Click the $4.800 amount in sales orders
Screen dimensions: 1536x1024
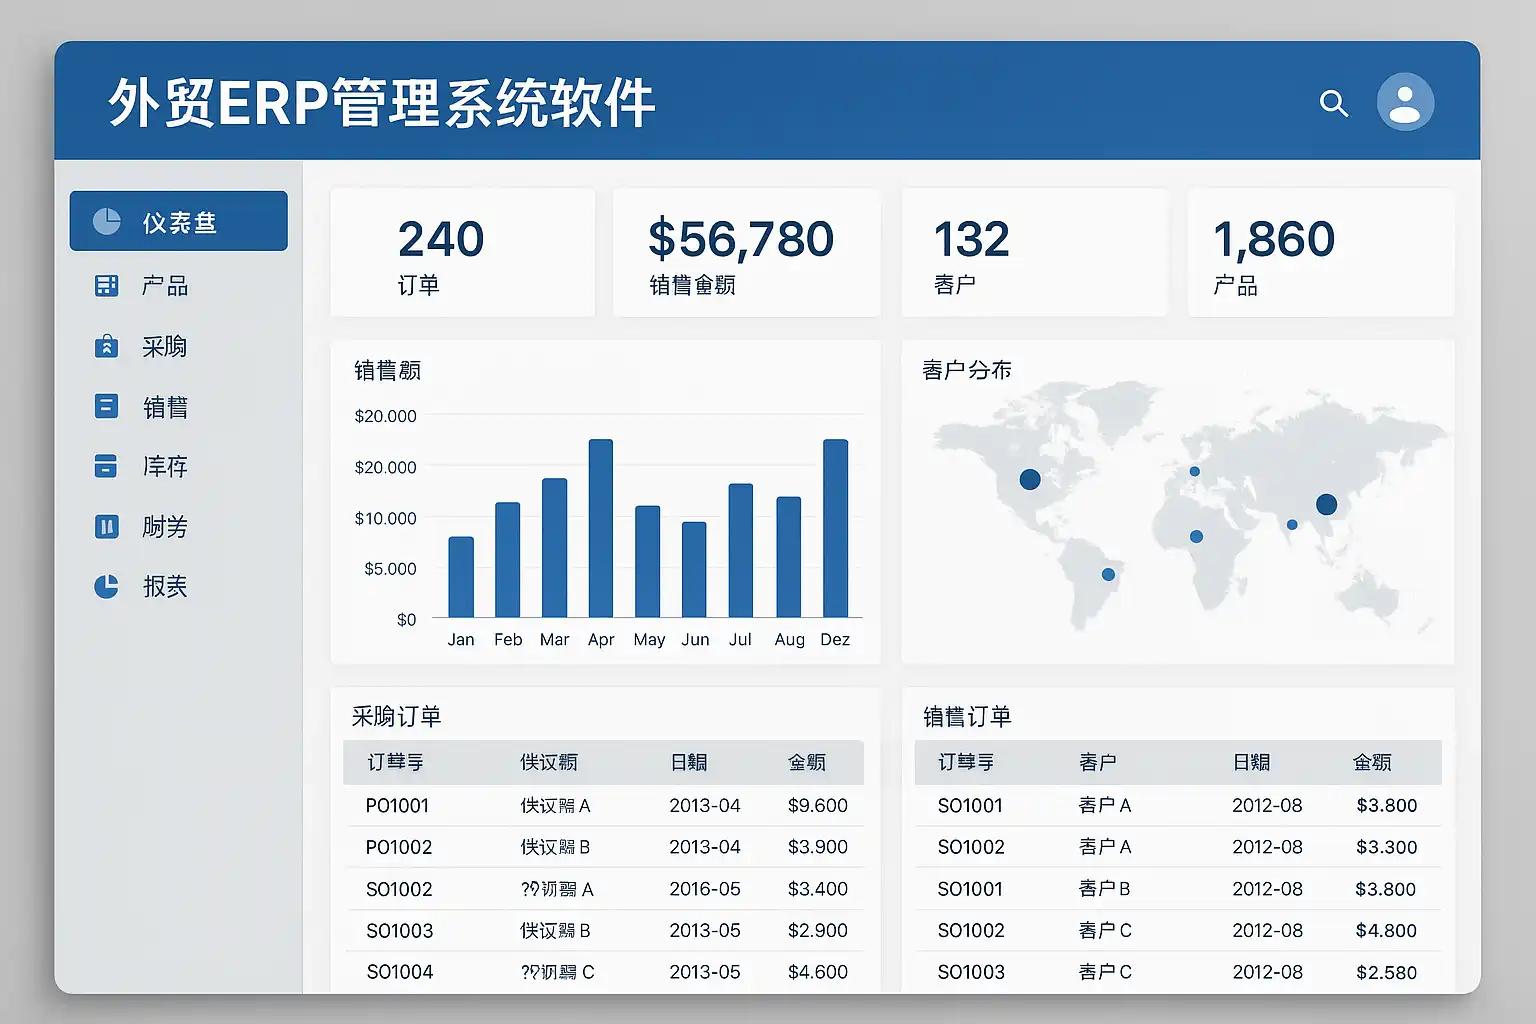click(x=1387, y=931)
